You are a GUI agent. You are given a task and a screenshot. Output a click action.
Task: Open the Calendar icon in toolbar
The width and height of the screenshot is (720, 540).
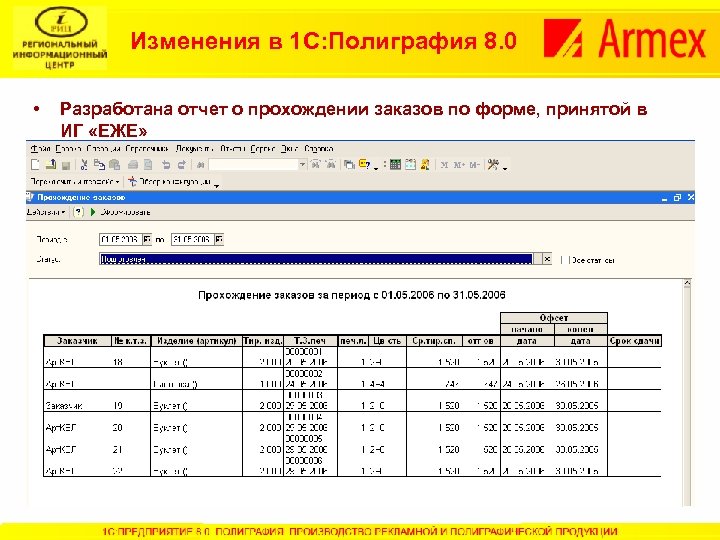[410, 164]
